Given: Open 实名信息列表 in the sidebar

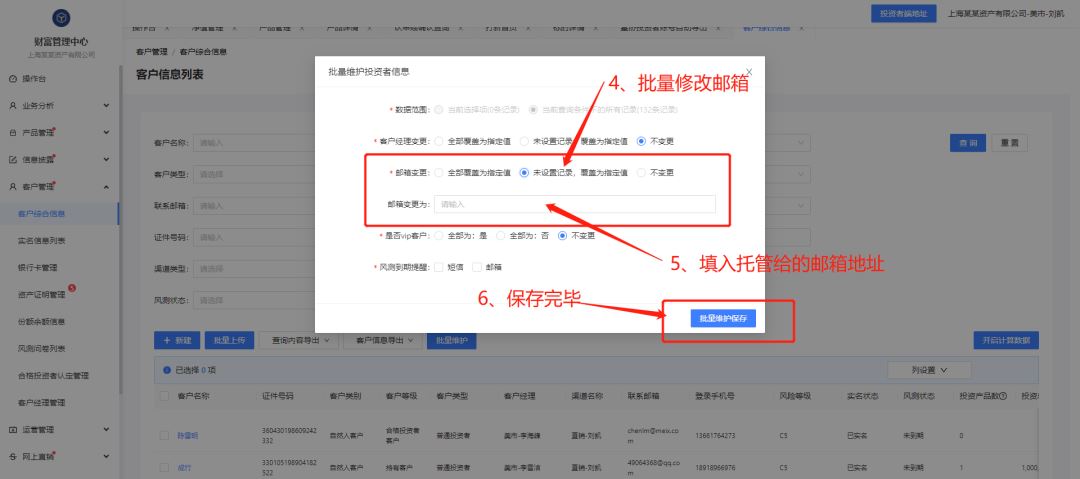Looking at the screenshot, I should [42, 240].
